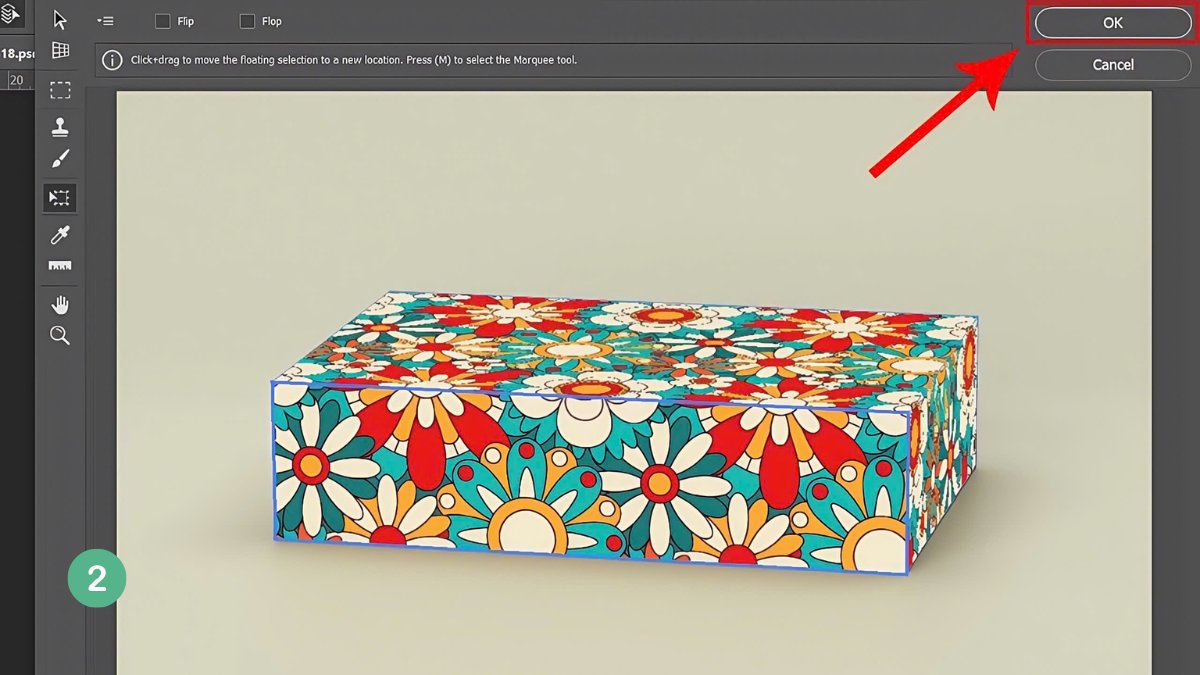1200x675 pixels.
Task: Switch to the 18.psd document tab
Action: (17, 53)
